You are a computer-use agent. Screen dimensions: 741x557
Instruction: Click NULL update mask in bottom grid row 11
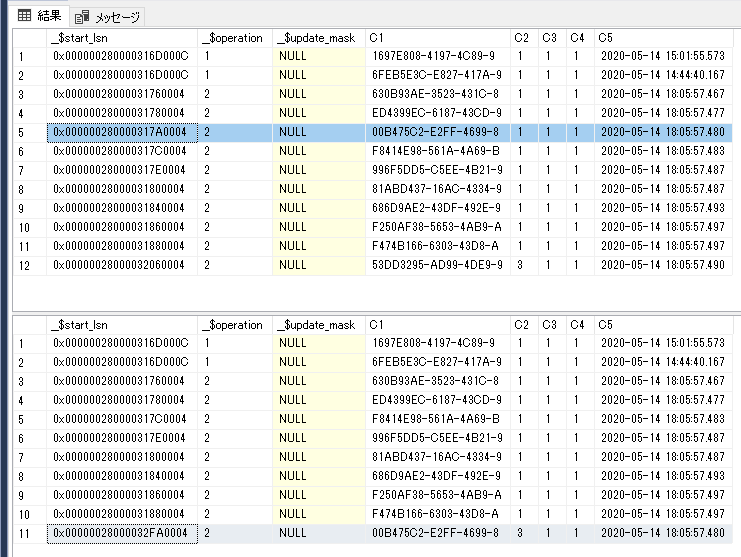319,533
